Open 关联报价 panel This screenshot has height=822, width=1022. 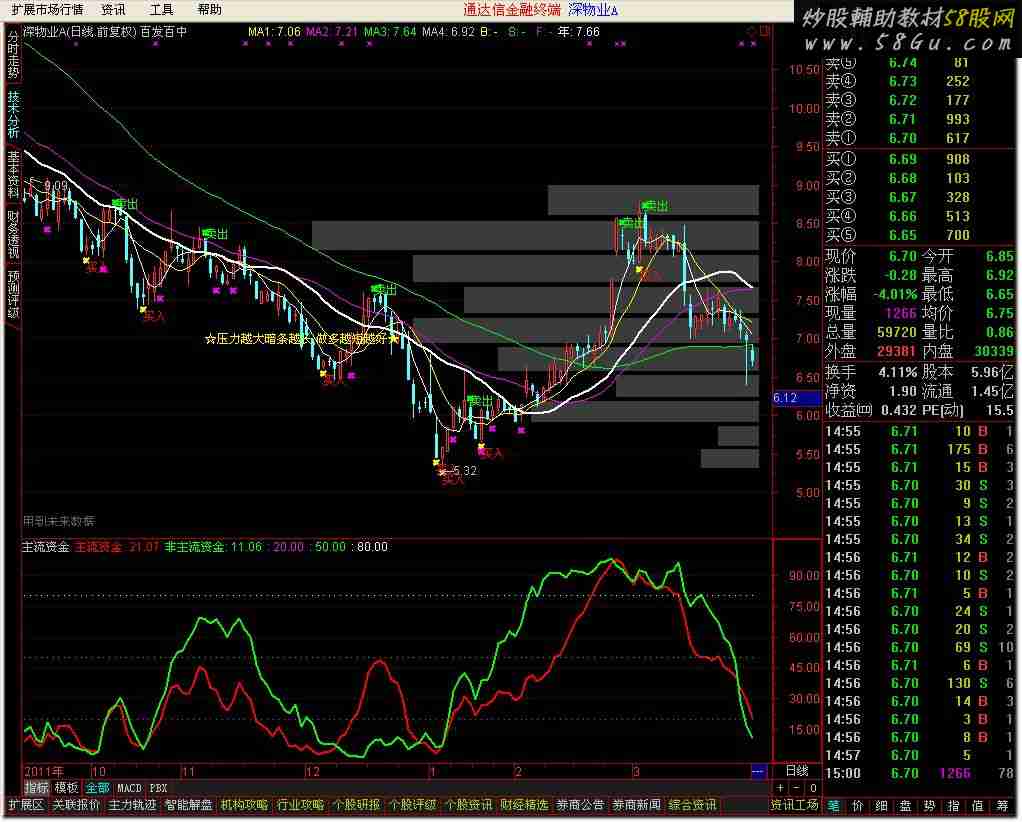(76, 805)
